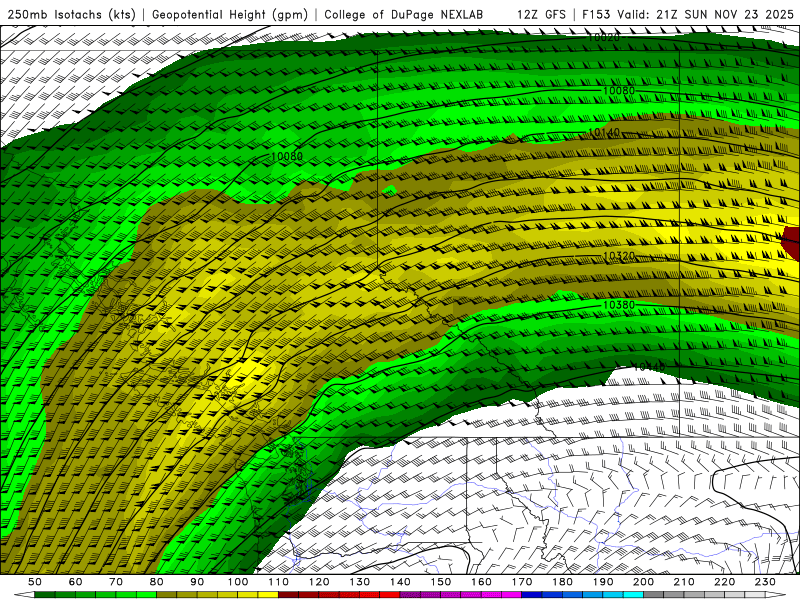Click the '190' color bar scale label

pyautogui.click(x=603, y=582)
